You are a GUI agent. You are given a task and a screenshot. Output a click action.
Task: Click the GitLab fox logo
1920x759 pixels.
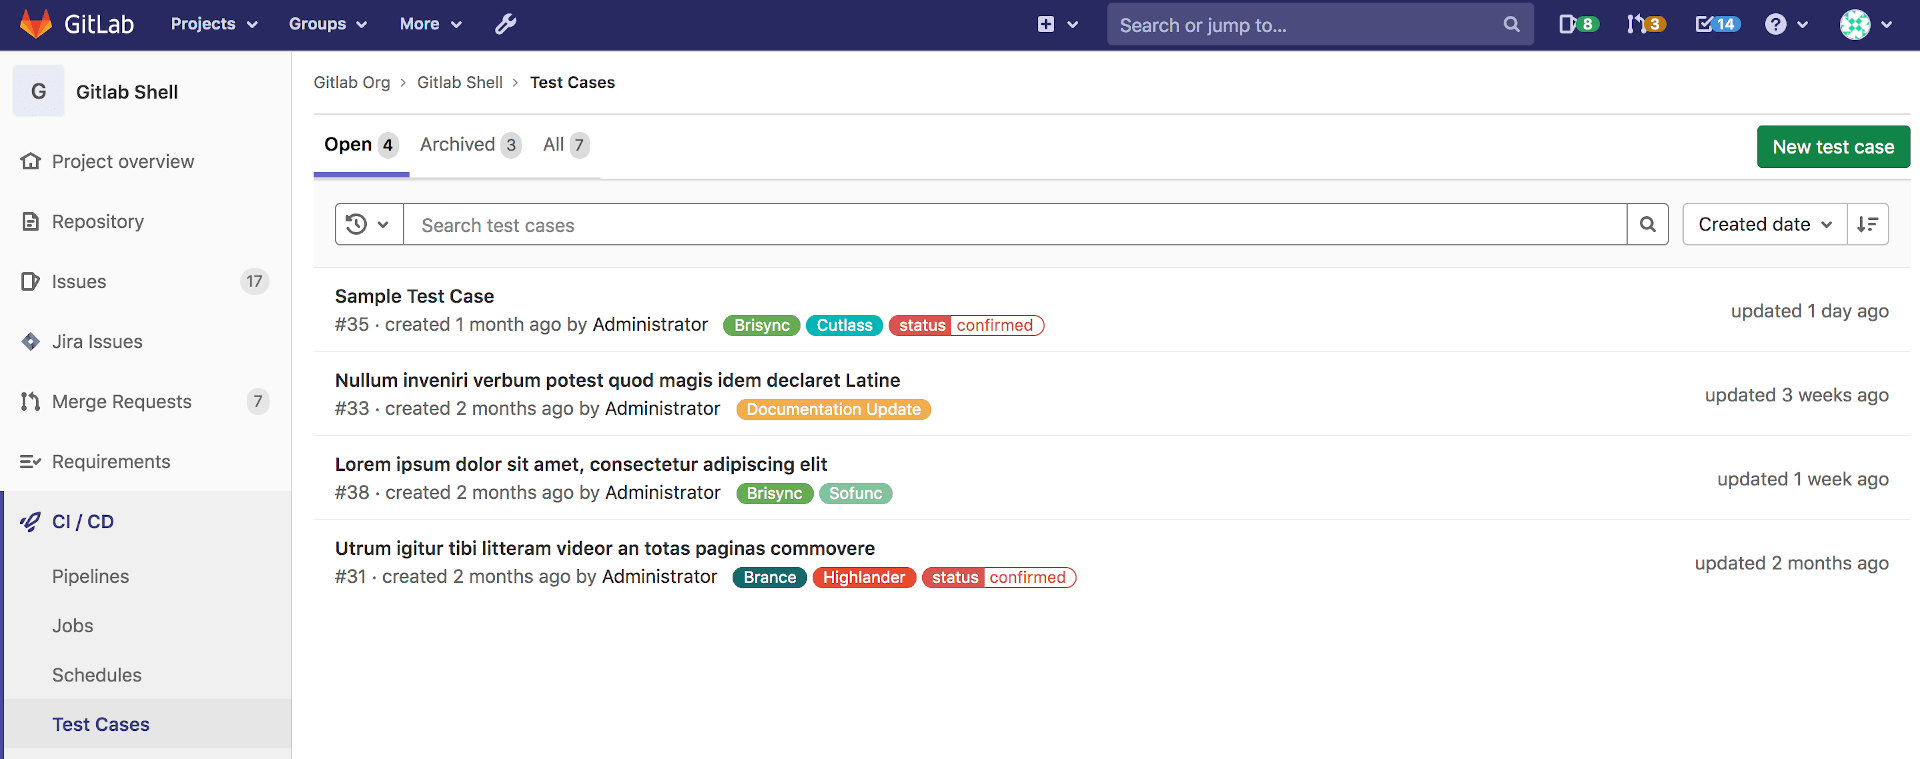coord(36,24)
